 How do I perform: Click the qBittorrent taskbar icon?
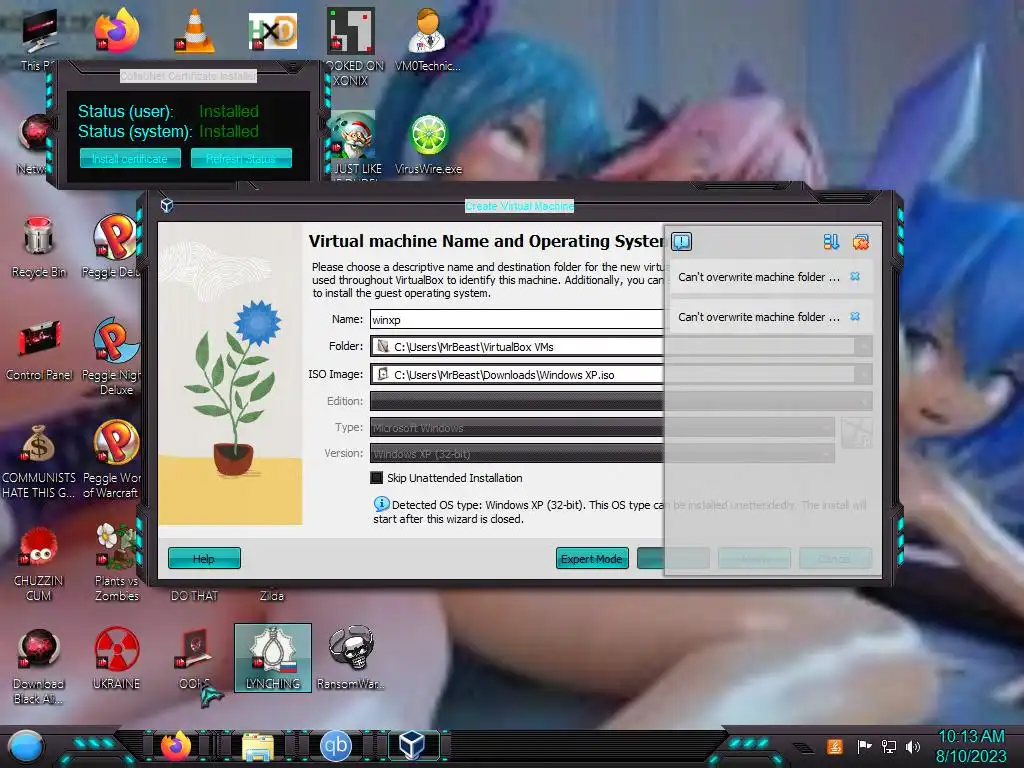(x=336, y=746)
